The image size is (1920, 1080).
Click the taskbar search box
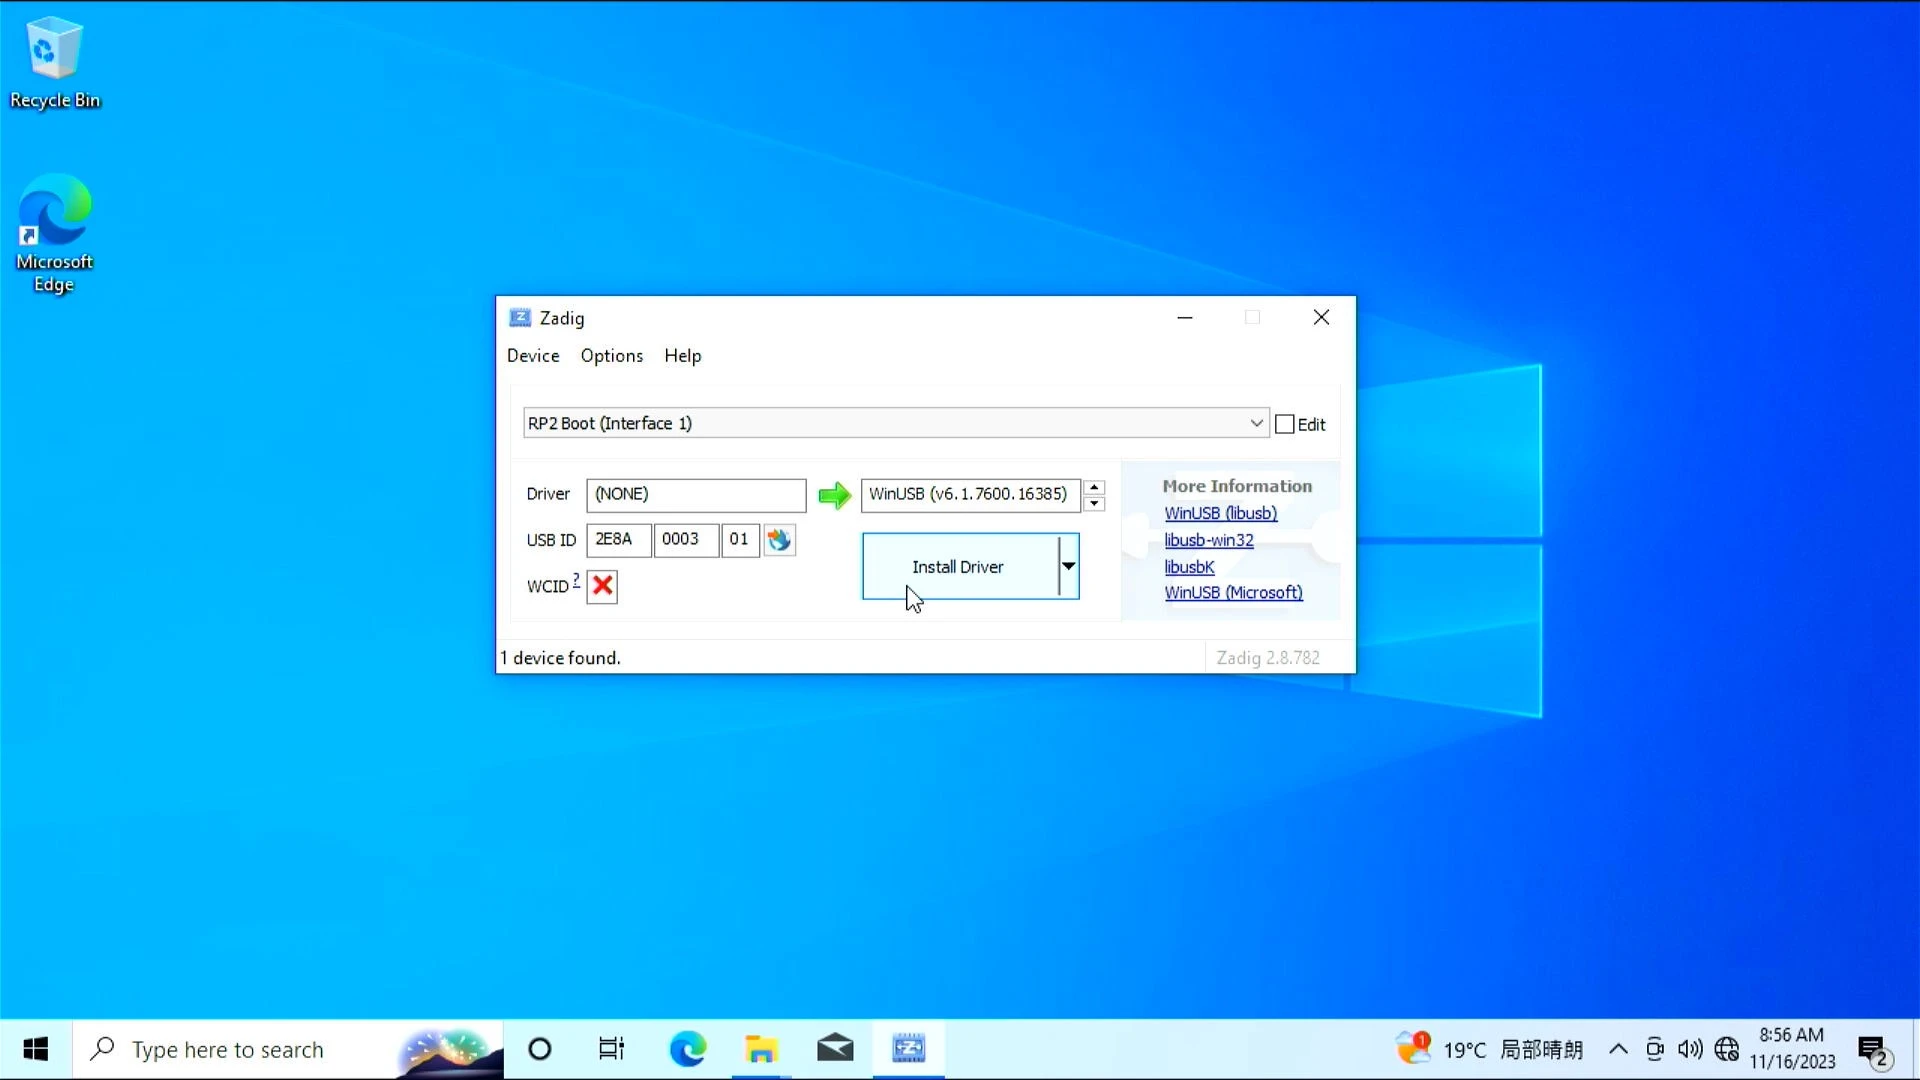[288, 1049]
